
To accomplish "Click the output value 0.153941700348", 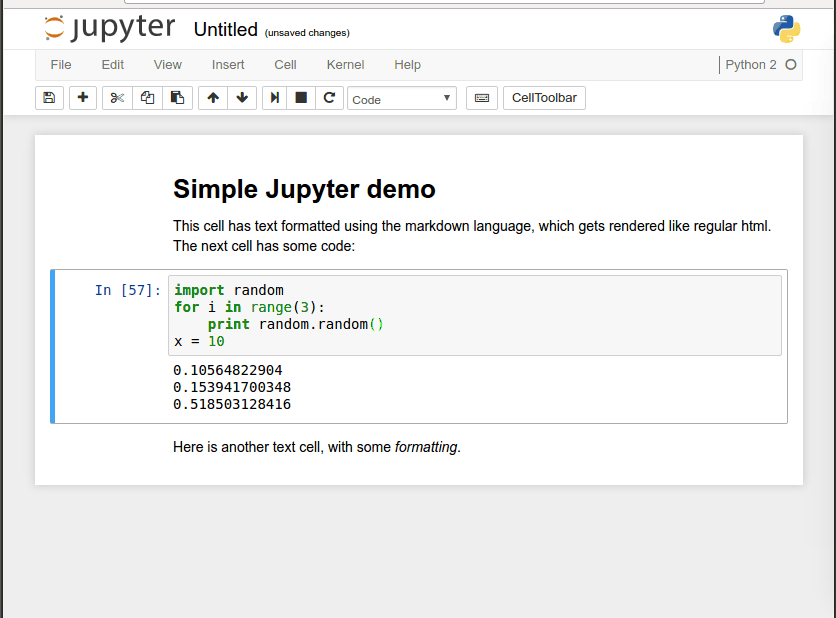I will 232,387.
